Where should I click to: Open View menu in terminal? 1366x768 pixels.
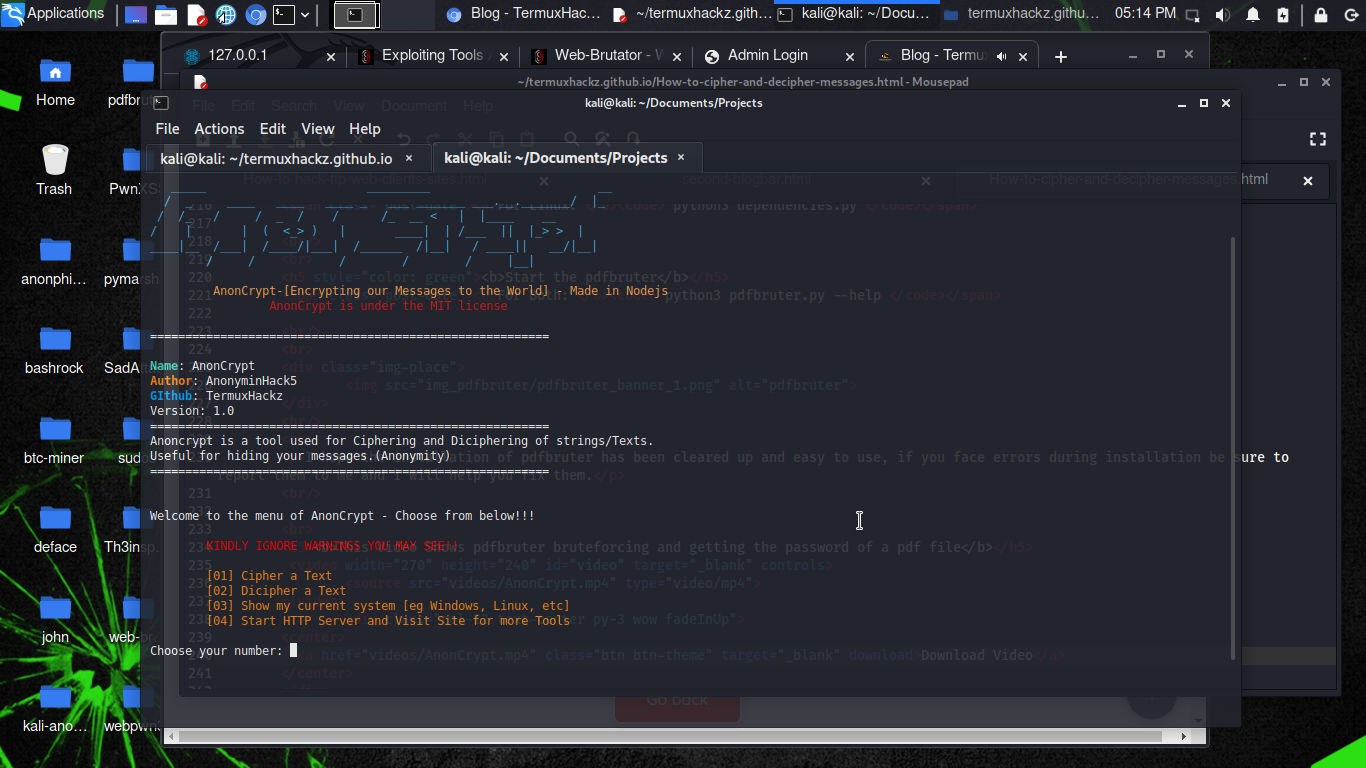(x=318, y=129)
